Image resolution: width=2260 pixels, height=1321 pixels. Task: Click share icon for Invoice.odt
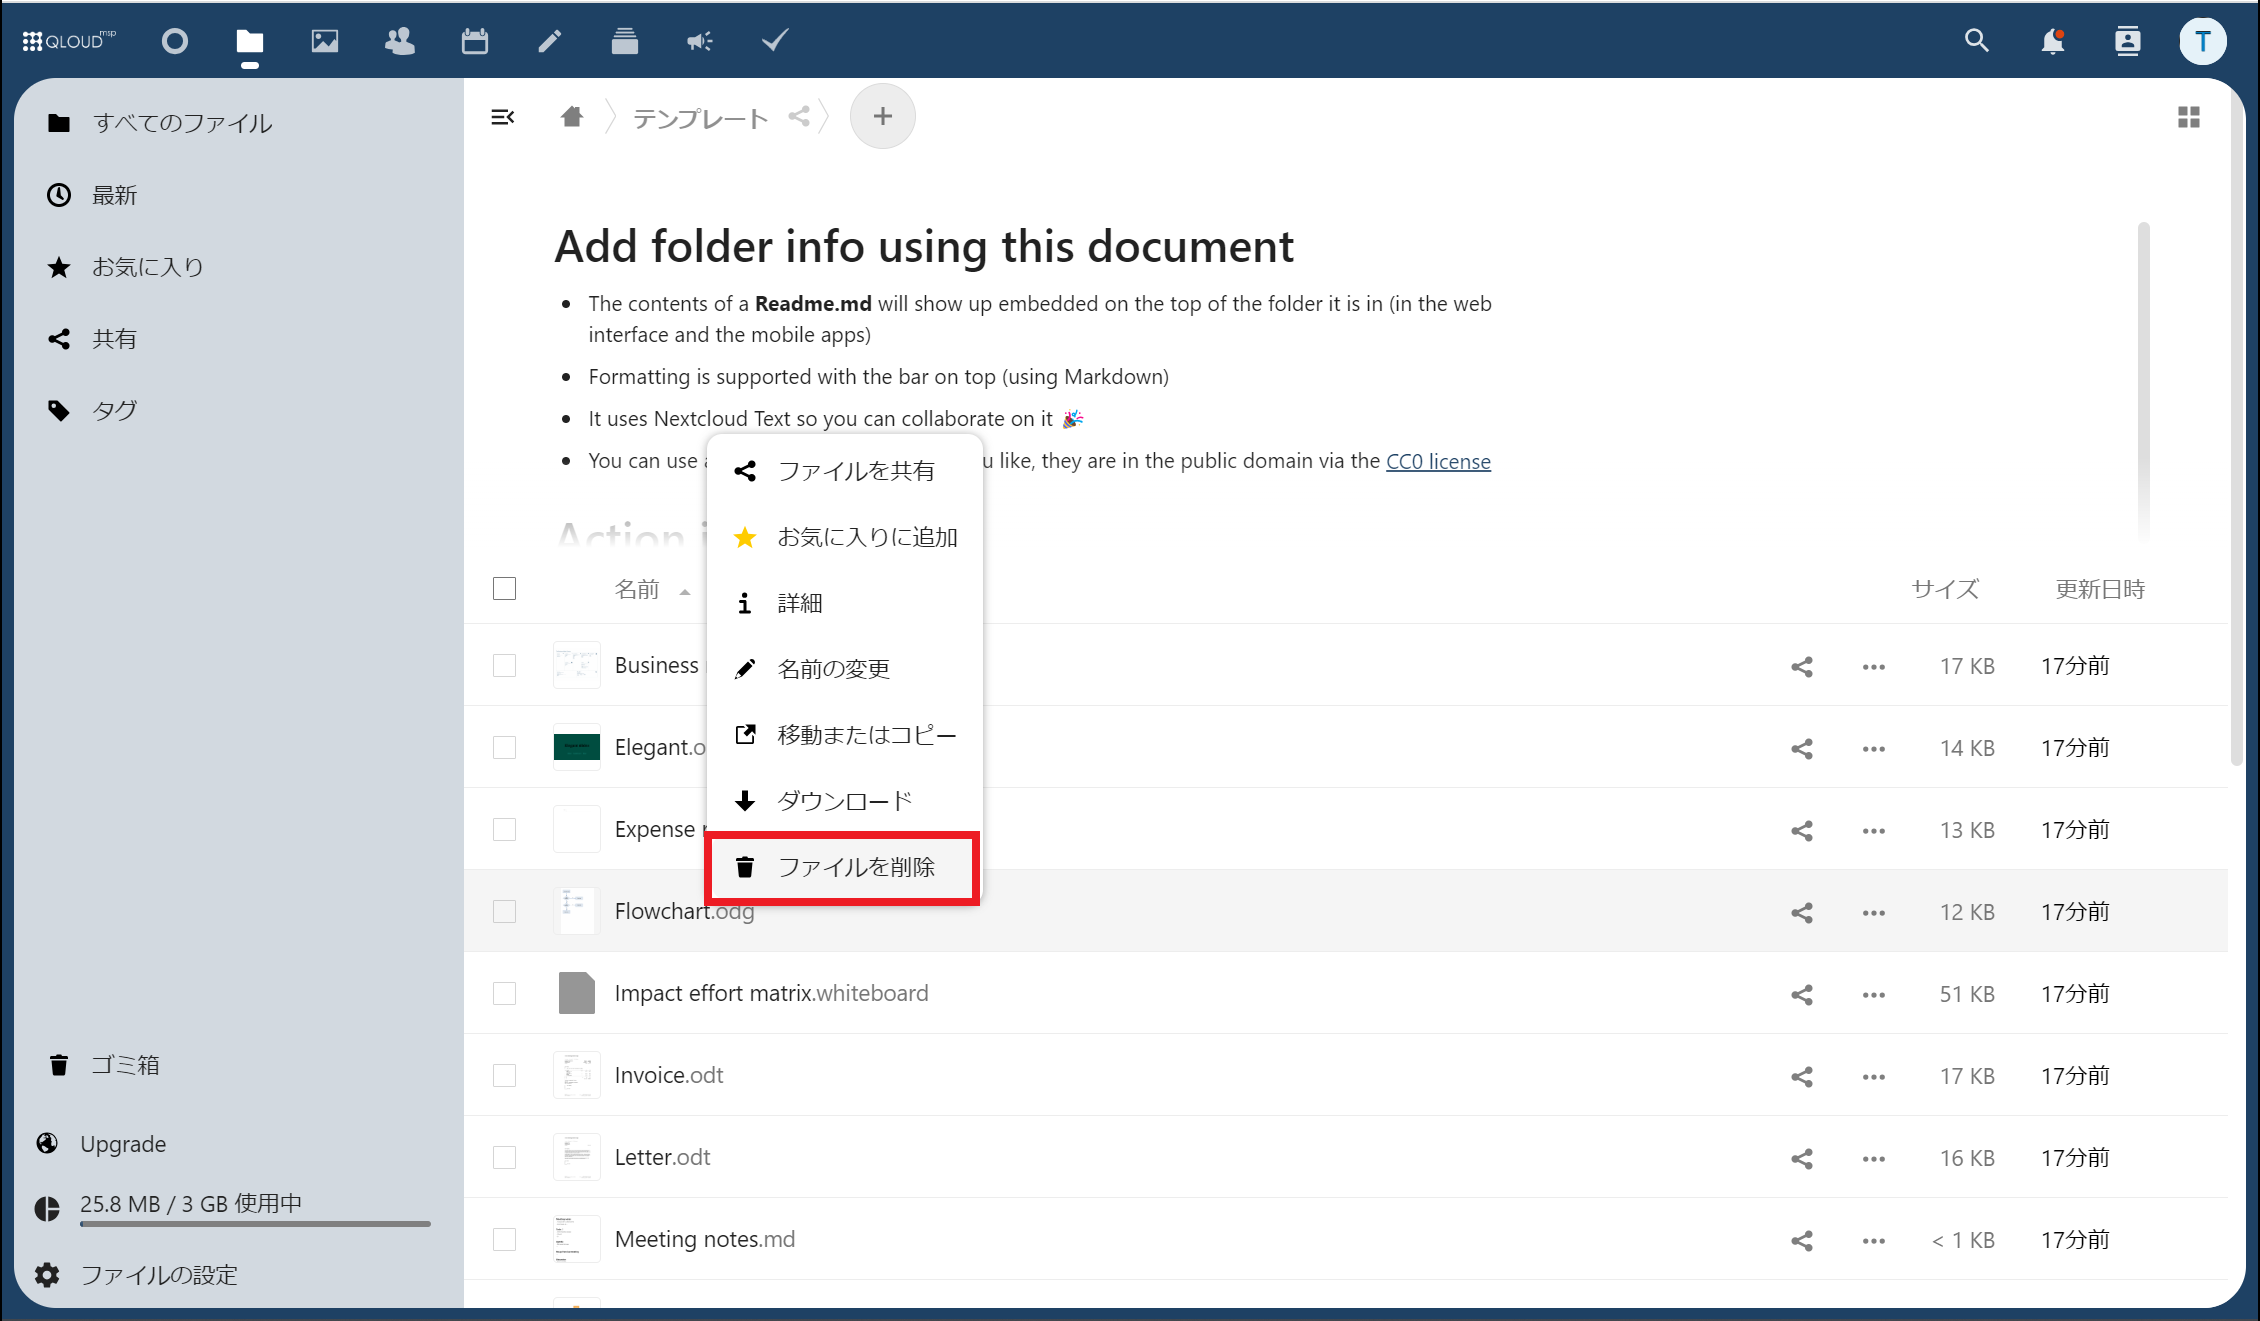click(x=1802, y=1076)
